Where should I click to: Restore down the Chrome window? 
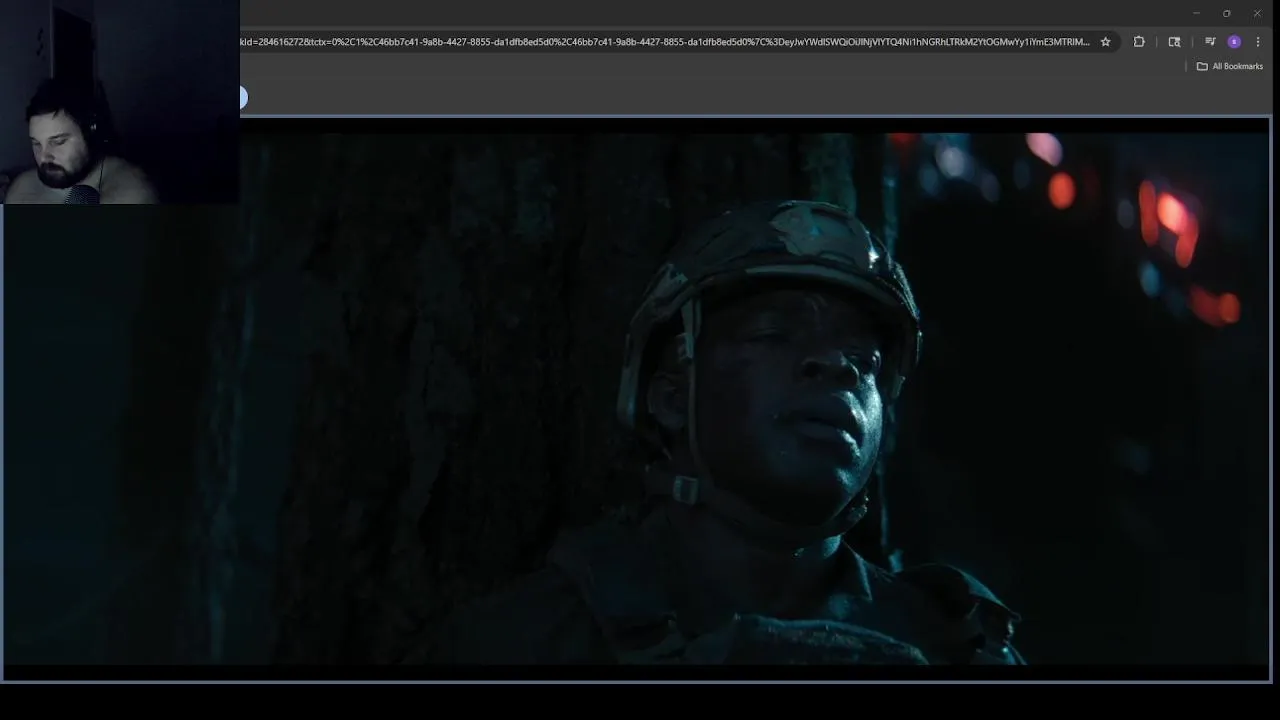pos(1226,13)
